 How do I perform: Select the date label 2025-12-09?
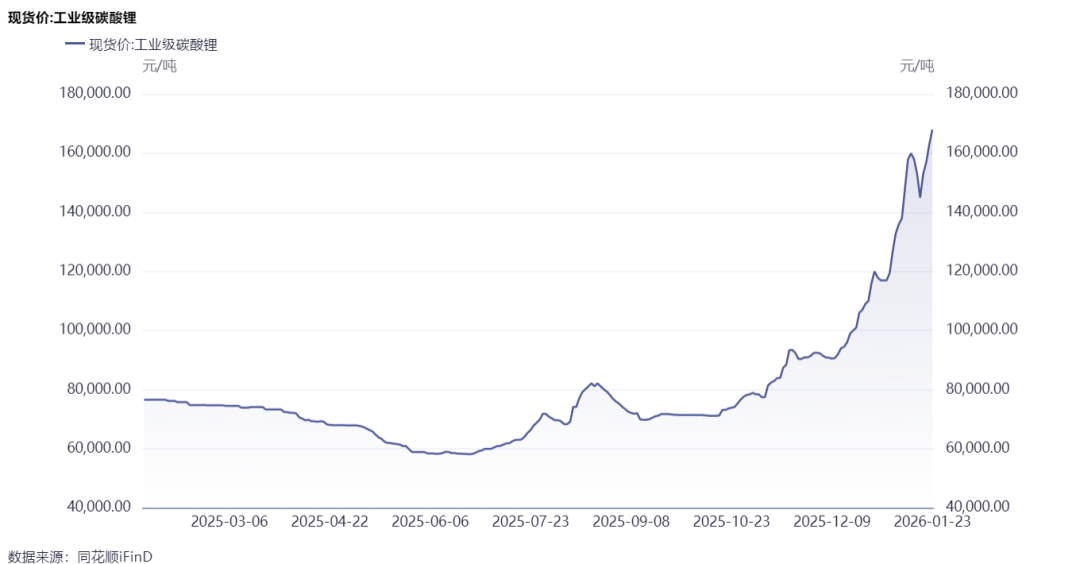(x=832, y=521)
